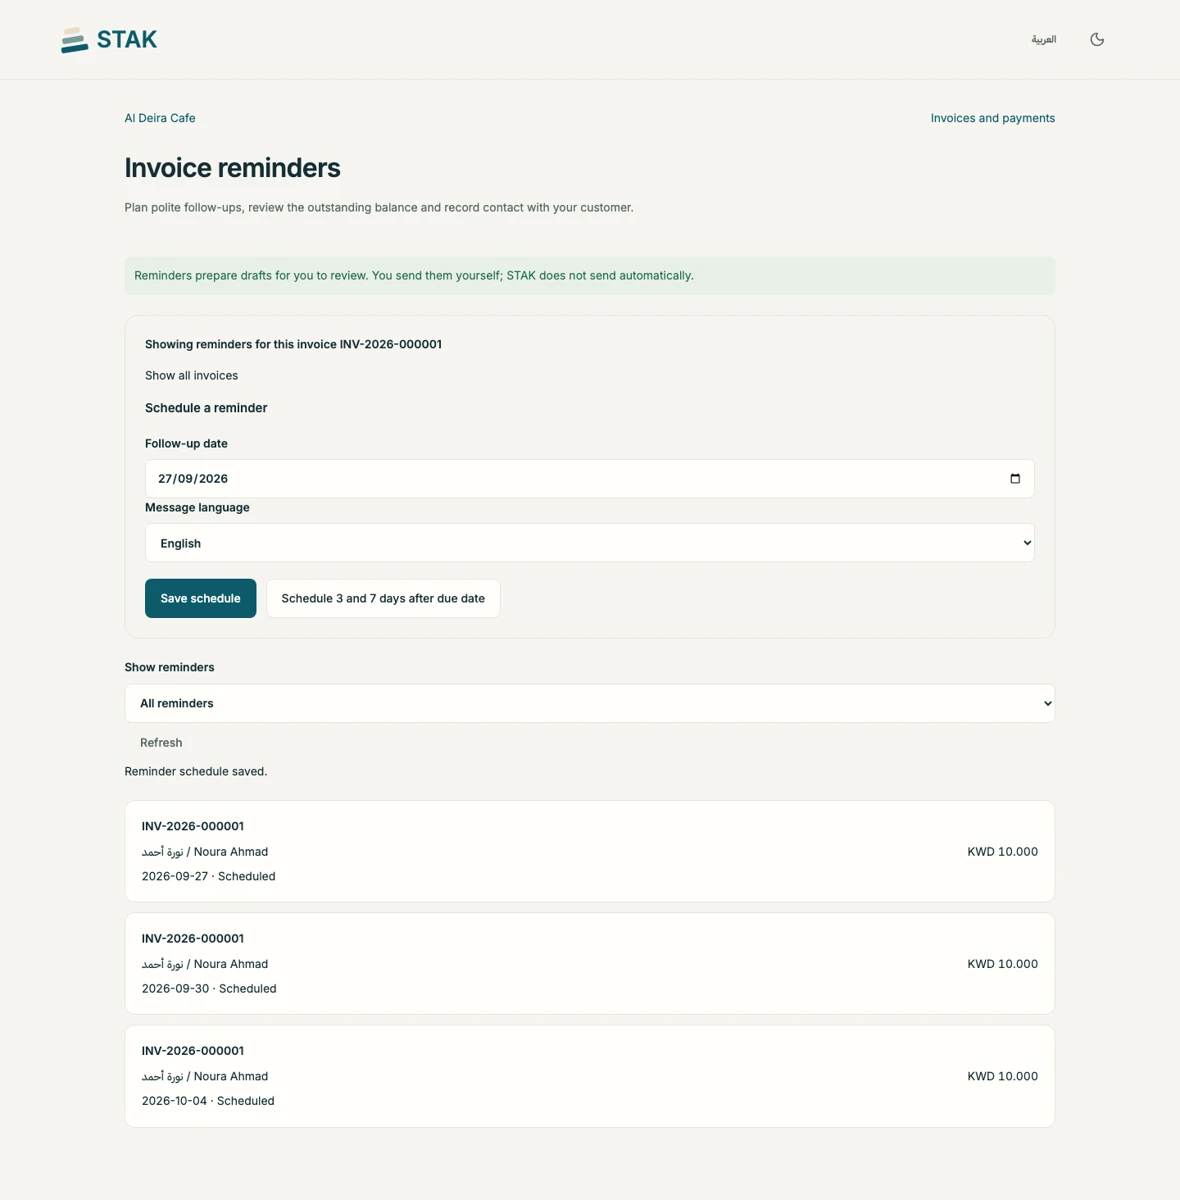Switch language to Arabic
The height and width of the screenshot is (1200, 1180).
click(1044, 39)
